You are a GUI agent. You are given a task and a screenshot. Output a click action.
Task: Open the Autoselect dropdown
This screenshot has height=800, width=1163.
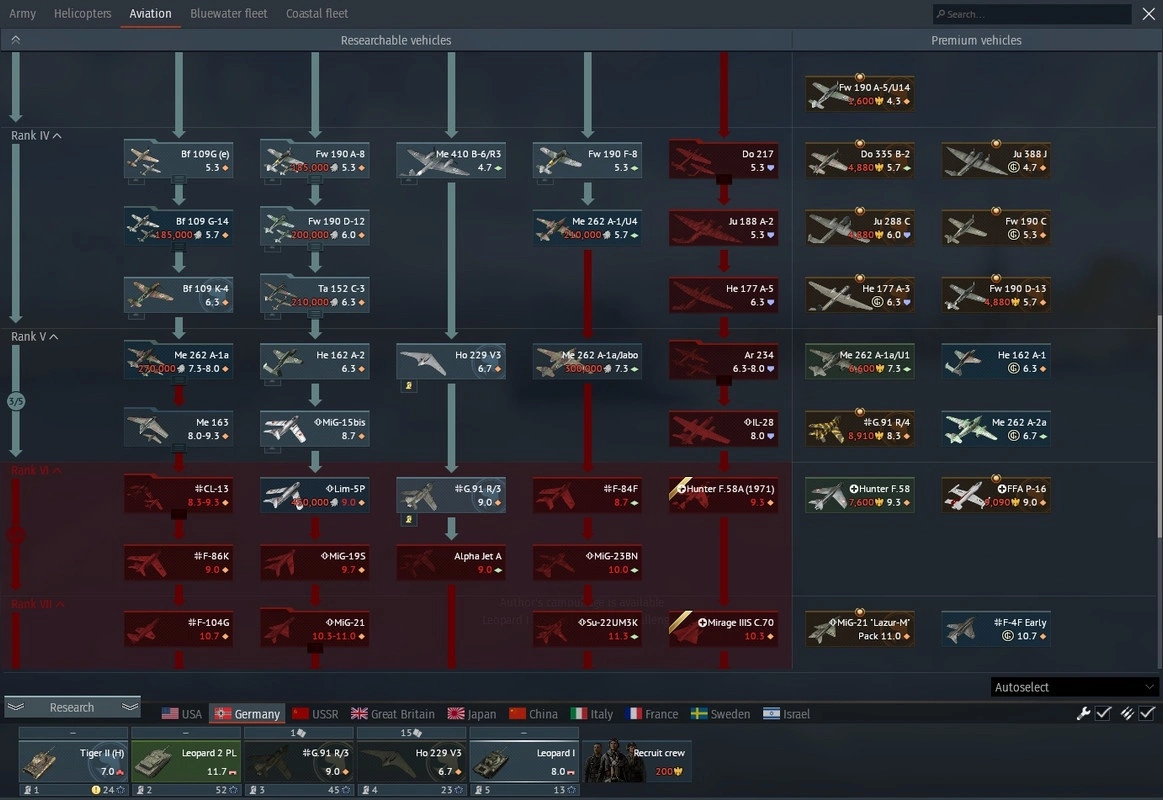click(1074, 687)
